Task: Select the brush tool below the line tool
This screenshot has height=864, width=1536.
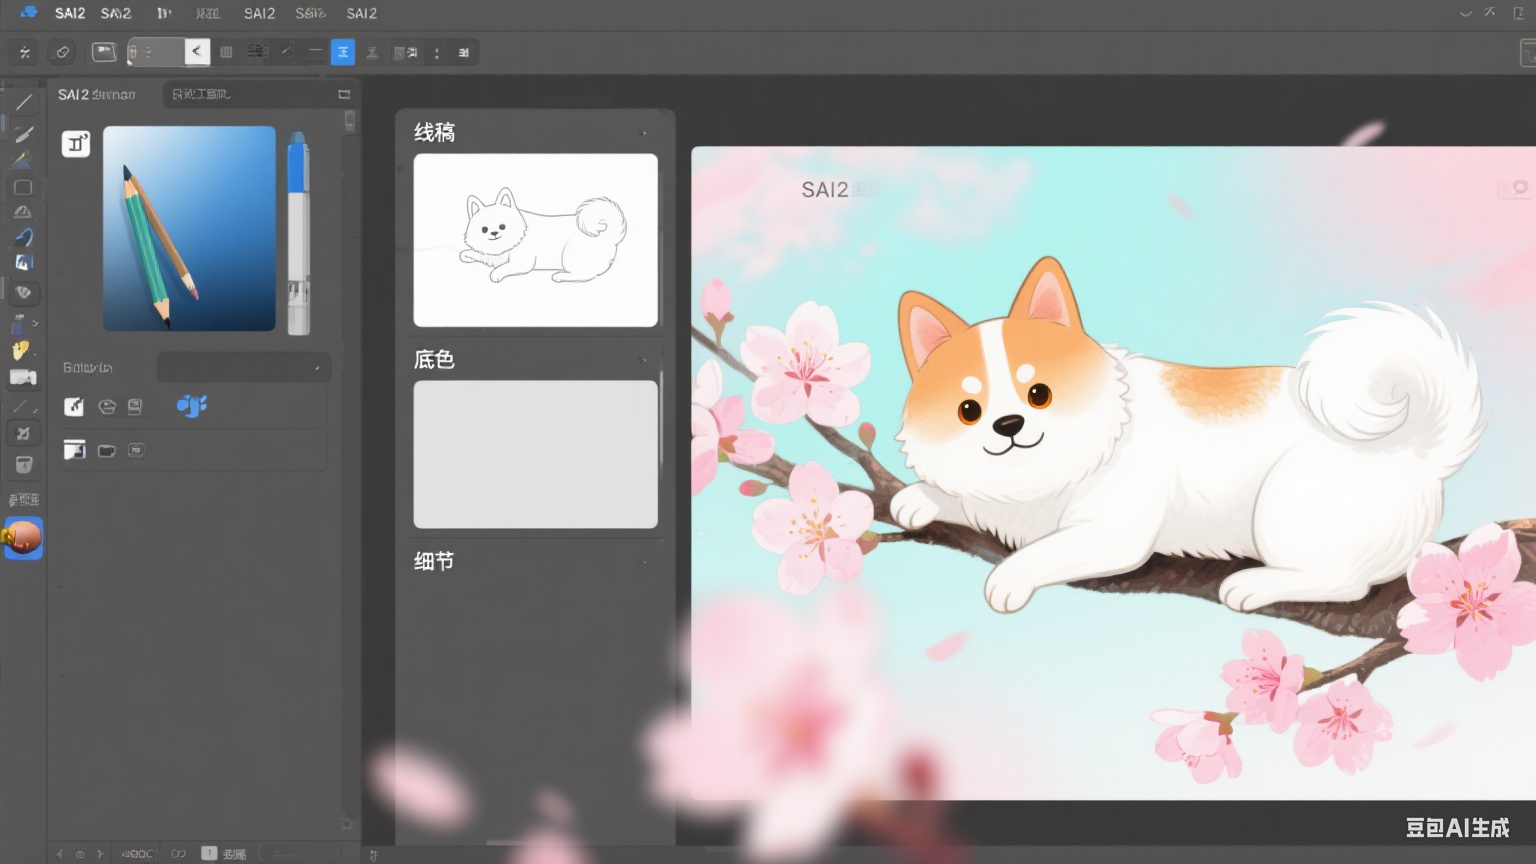Action: 24,134
